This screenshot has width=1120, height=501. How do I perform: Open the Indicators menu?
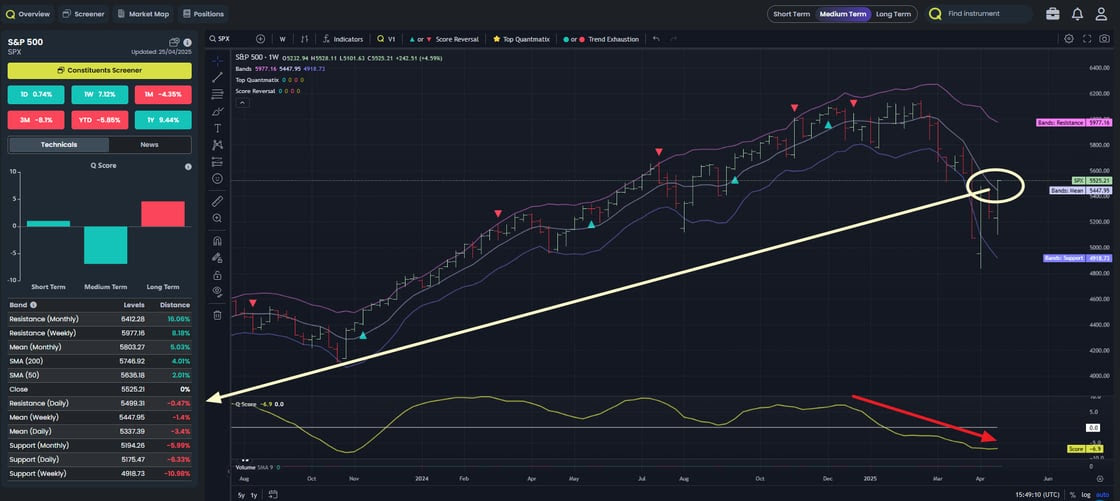point(343,39)
